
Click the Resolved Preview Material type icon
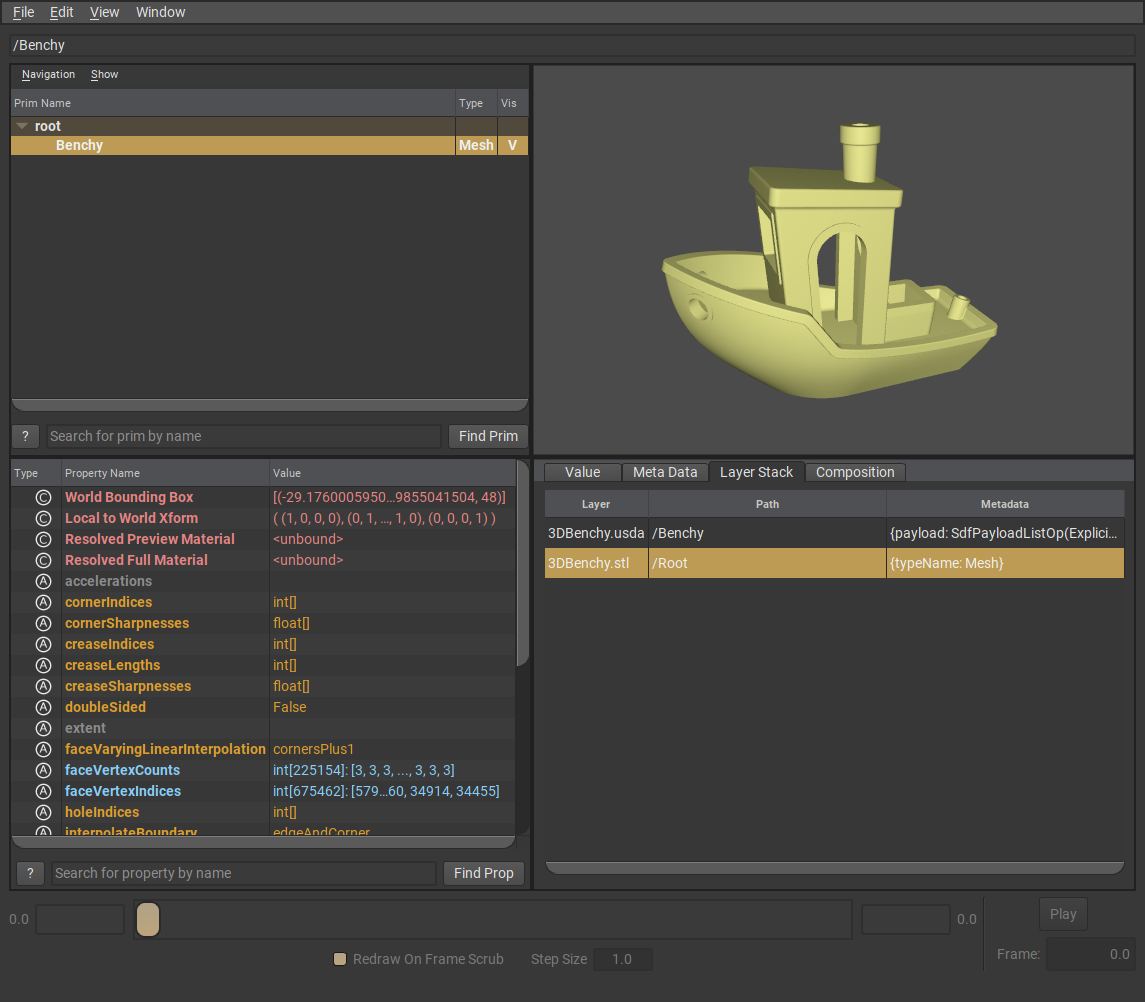44,540
